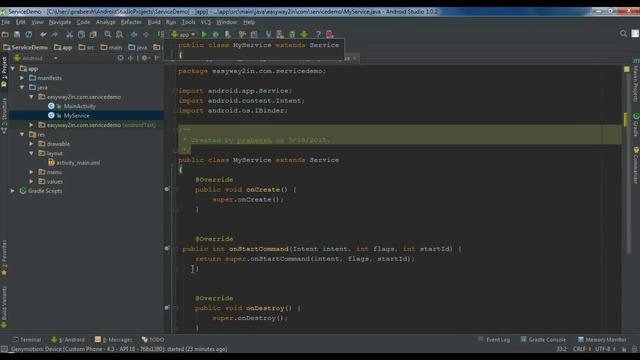Image resolution: width=640 pixels, height=360 pixels.
Task: Open the Terminal tool window
Action: click(x=27, y=340)
